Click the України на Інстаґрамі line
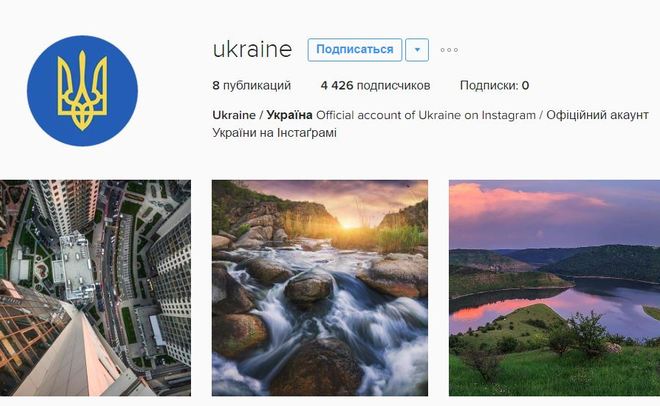This screenshot has width=660, height=406. 274,133
